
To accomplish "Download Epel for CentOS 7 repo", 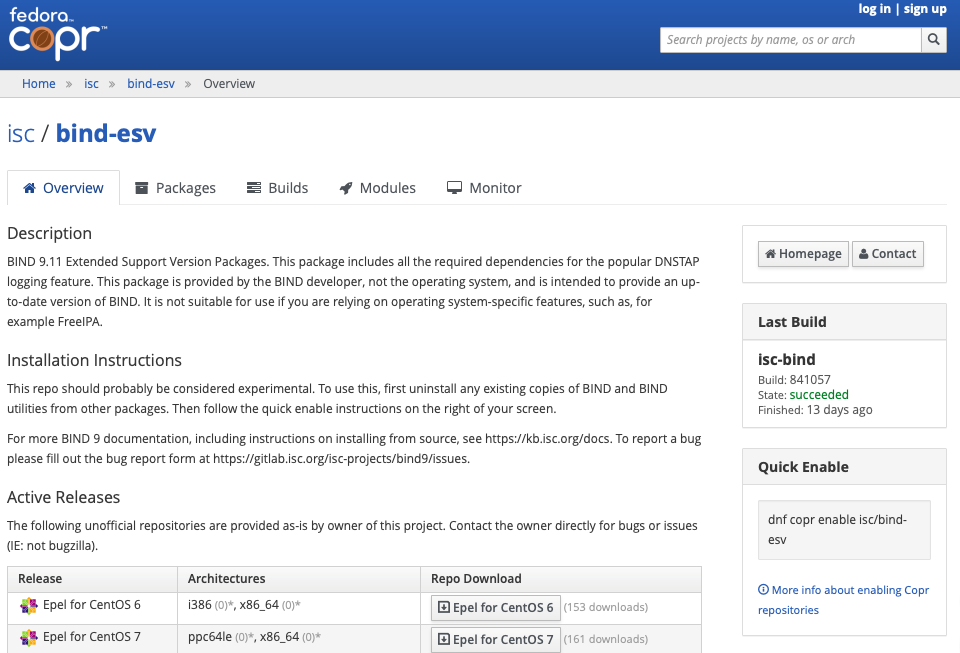I will tap(496, 640).
